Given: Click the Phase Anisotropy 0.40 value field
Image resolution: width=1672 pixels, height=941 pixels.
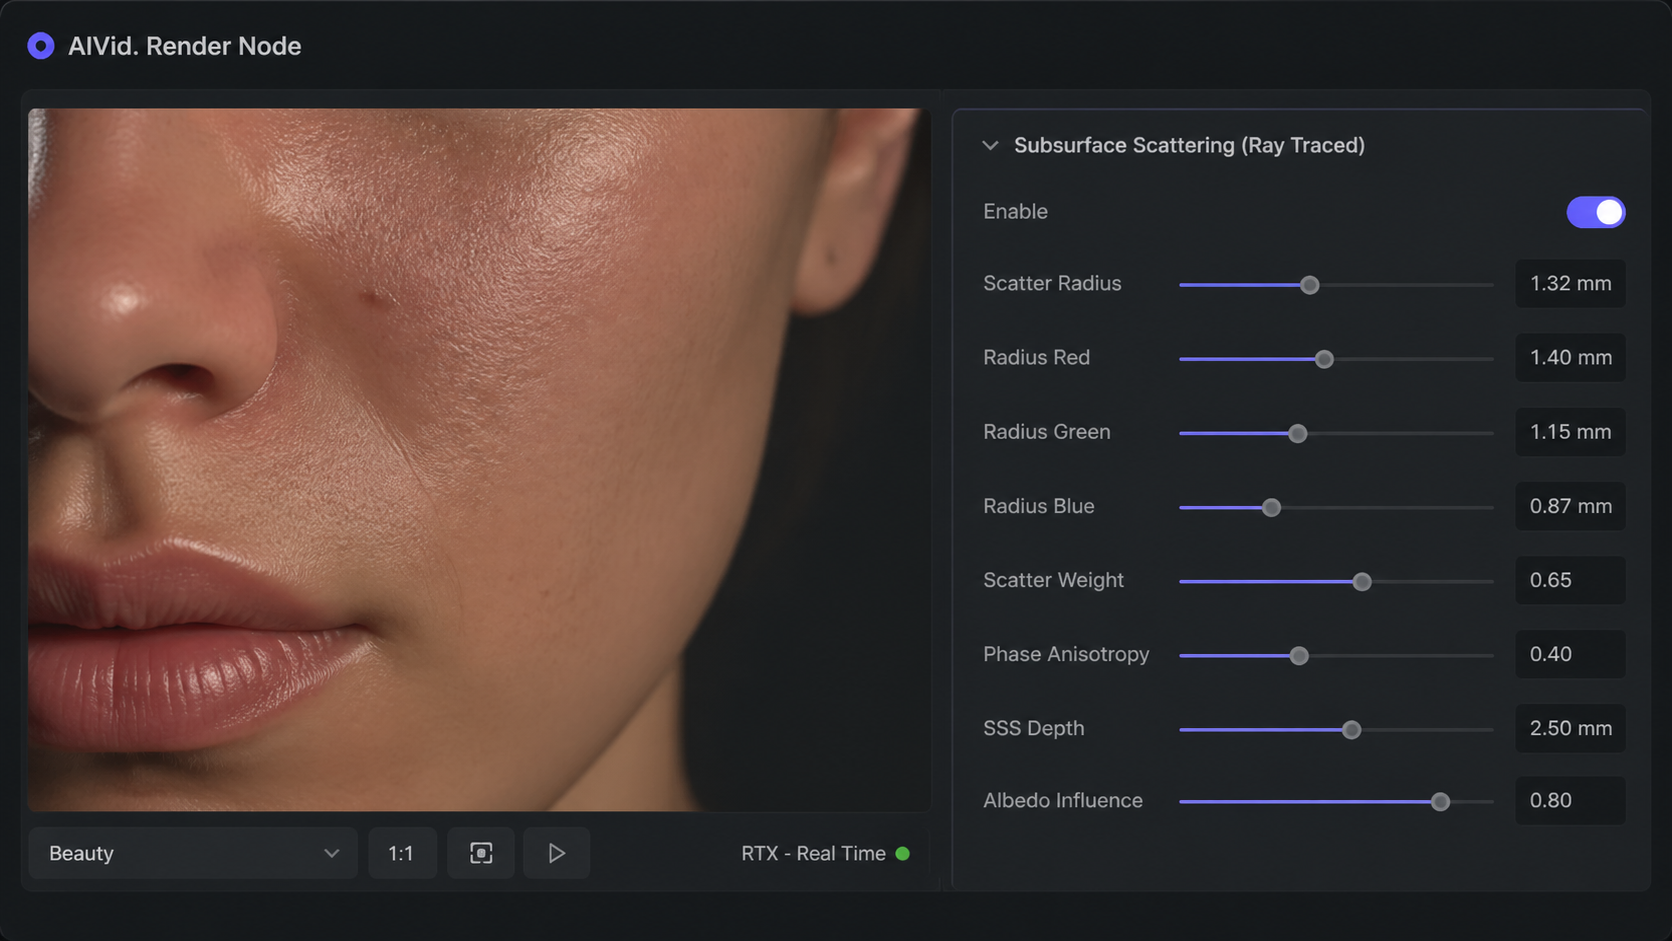Looking at the screenshot, I should click(1570, 654).
